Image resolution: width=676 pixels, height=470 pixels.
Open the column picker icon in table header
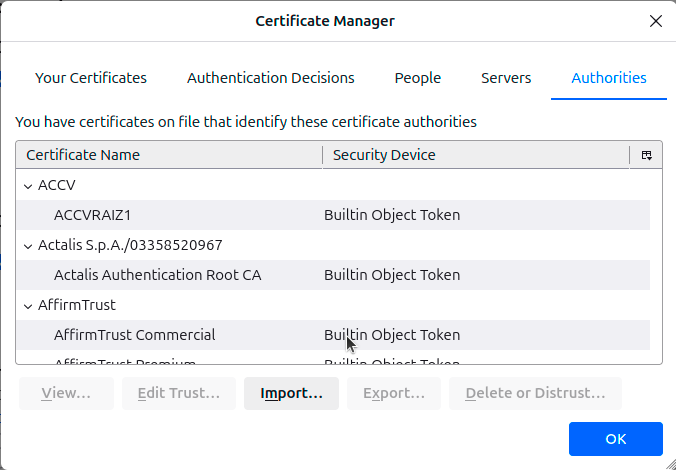pos(646,155)
